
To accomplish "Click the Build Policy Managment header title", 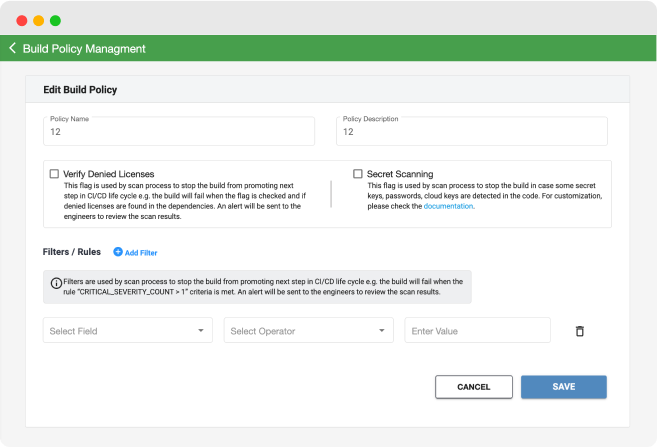I will pyautogui.click(x=84, y=48).
